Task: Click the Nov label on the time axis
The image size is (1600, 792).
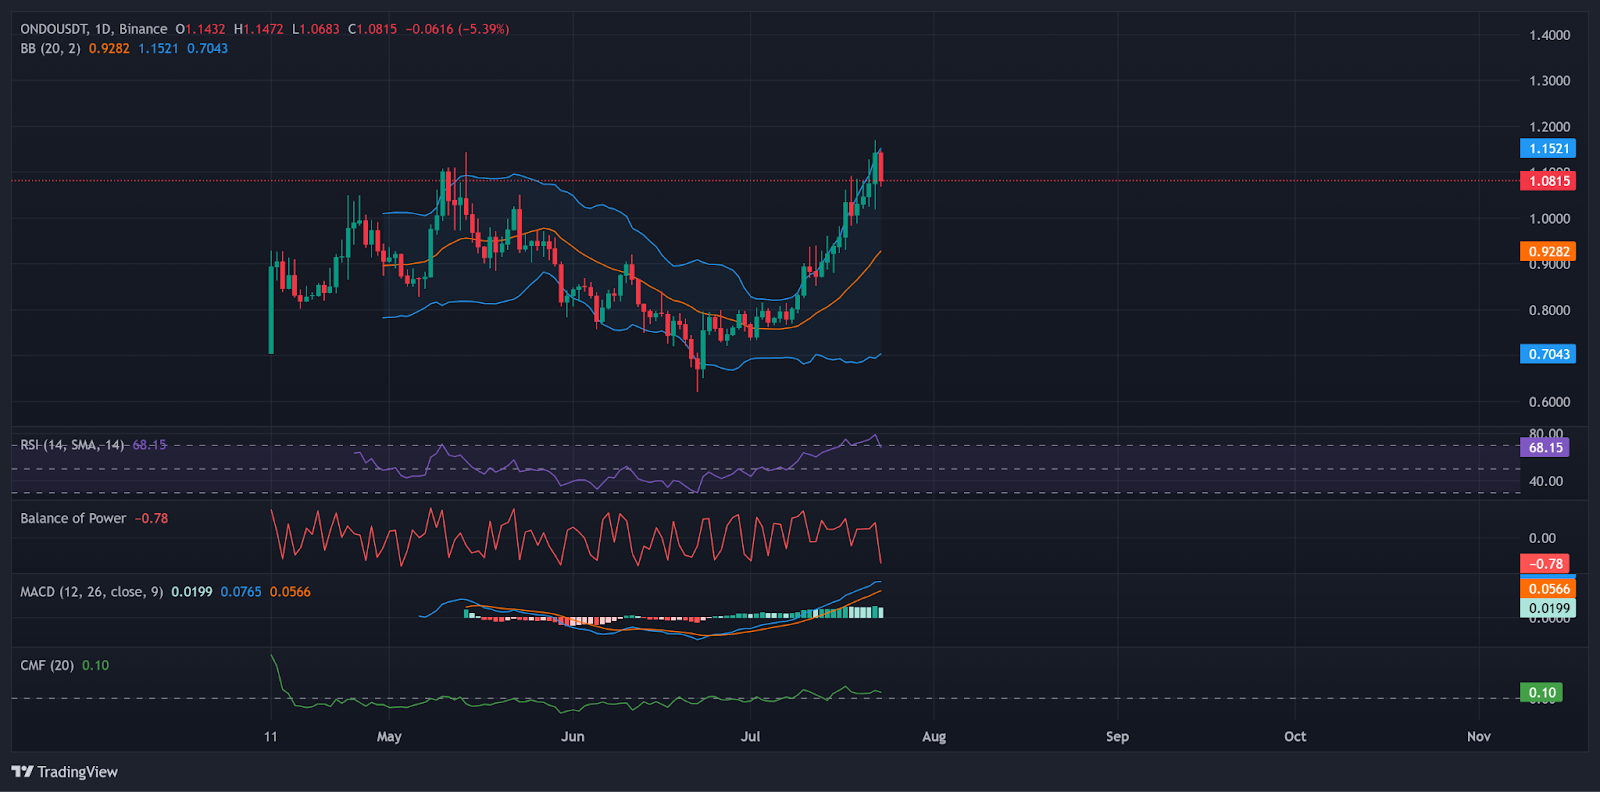Action: point(1478,737)
